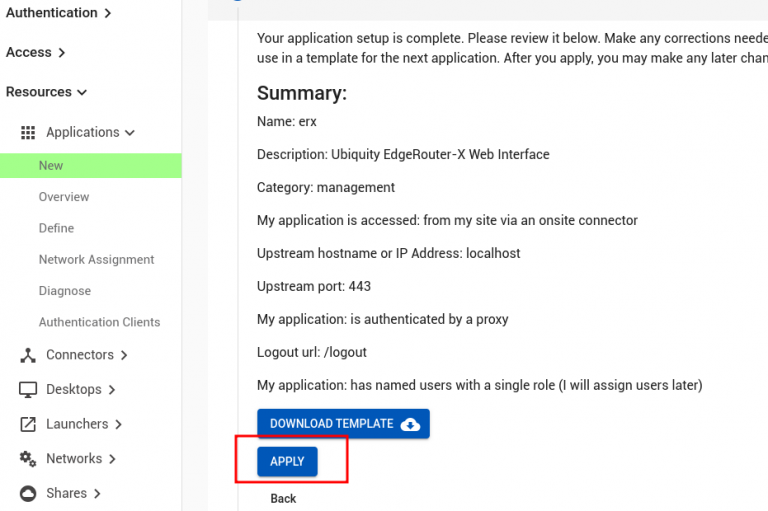Go to the Define menu item
Viewport: 768px width, 511px height.
pos(56,228)
